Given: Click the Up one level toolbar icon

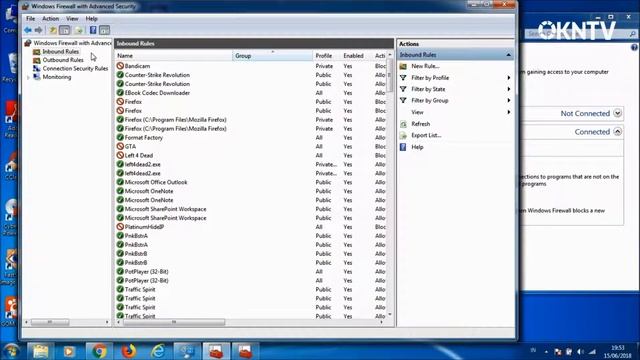Looking at the screenshot, I should coord(53,30).
